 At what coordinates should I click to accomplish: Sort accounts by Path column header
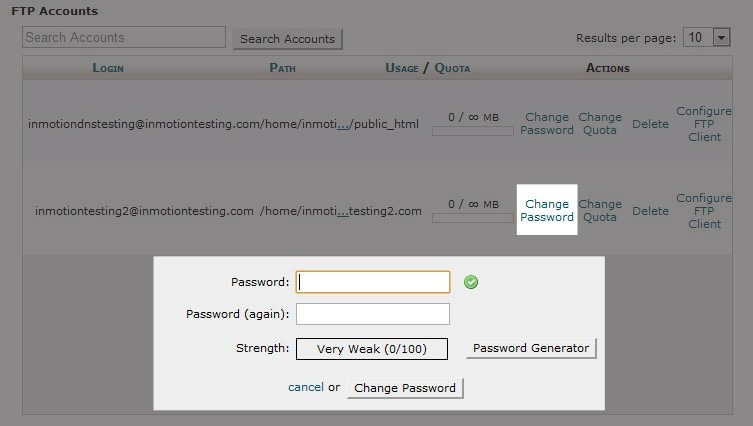point(283,68)
